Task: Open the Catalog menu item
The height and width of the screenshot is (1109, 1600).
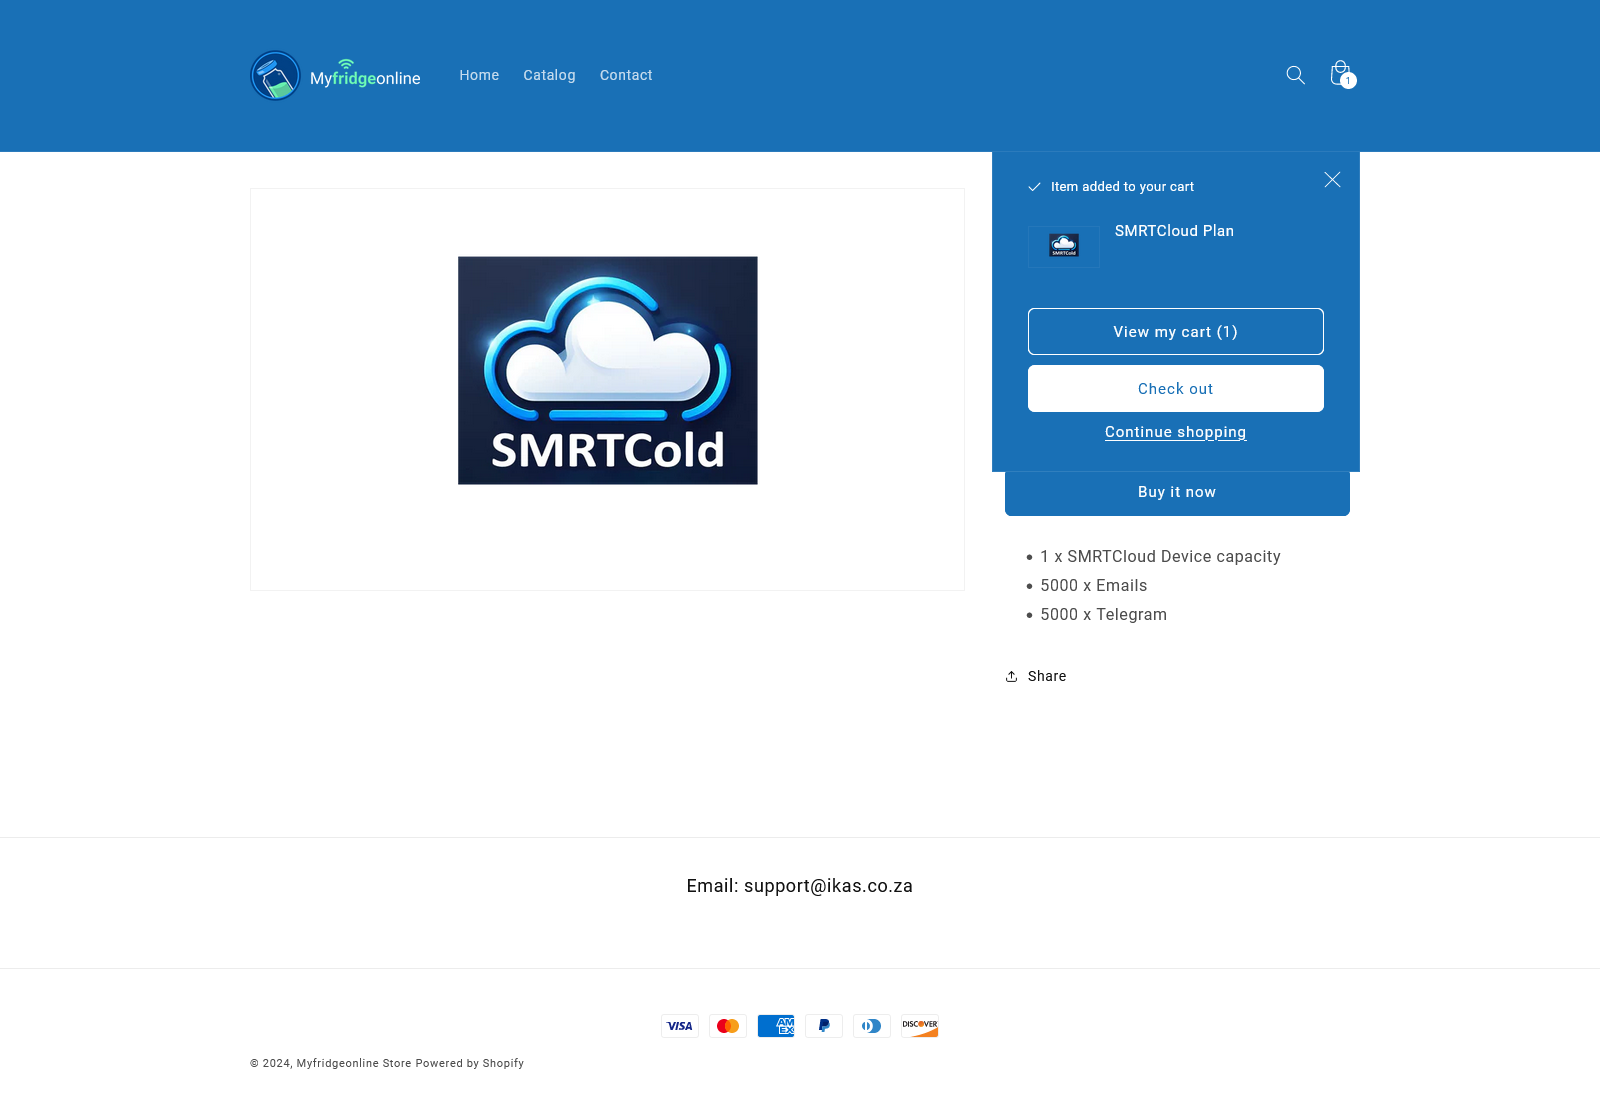Action: [x=549, y=75]
